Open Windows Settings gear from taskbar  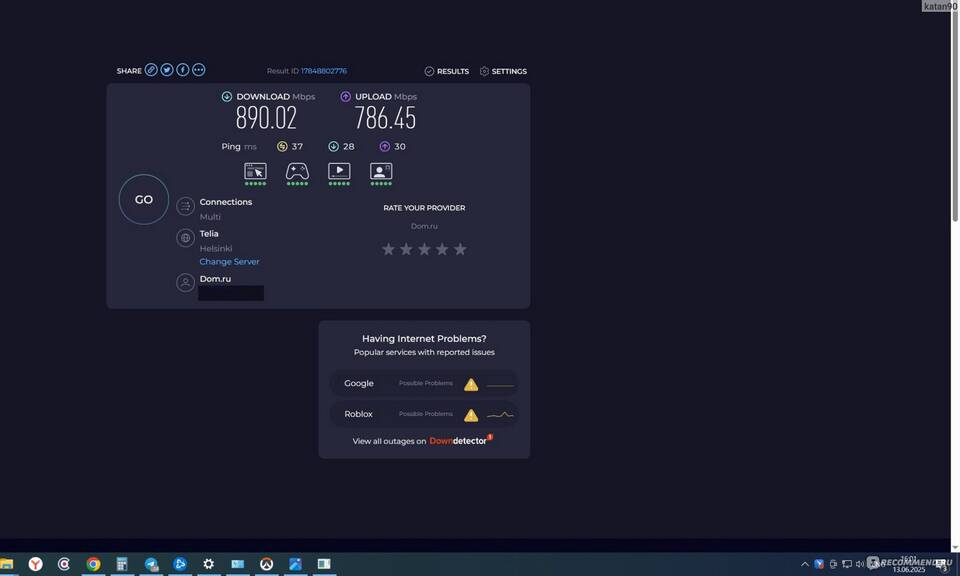pos(209,564)
